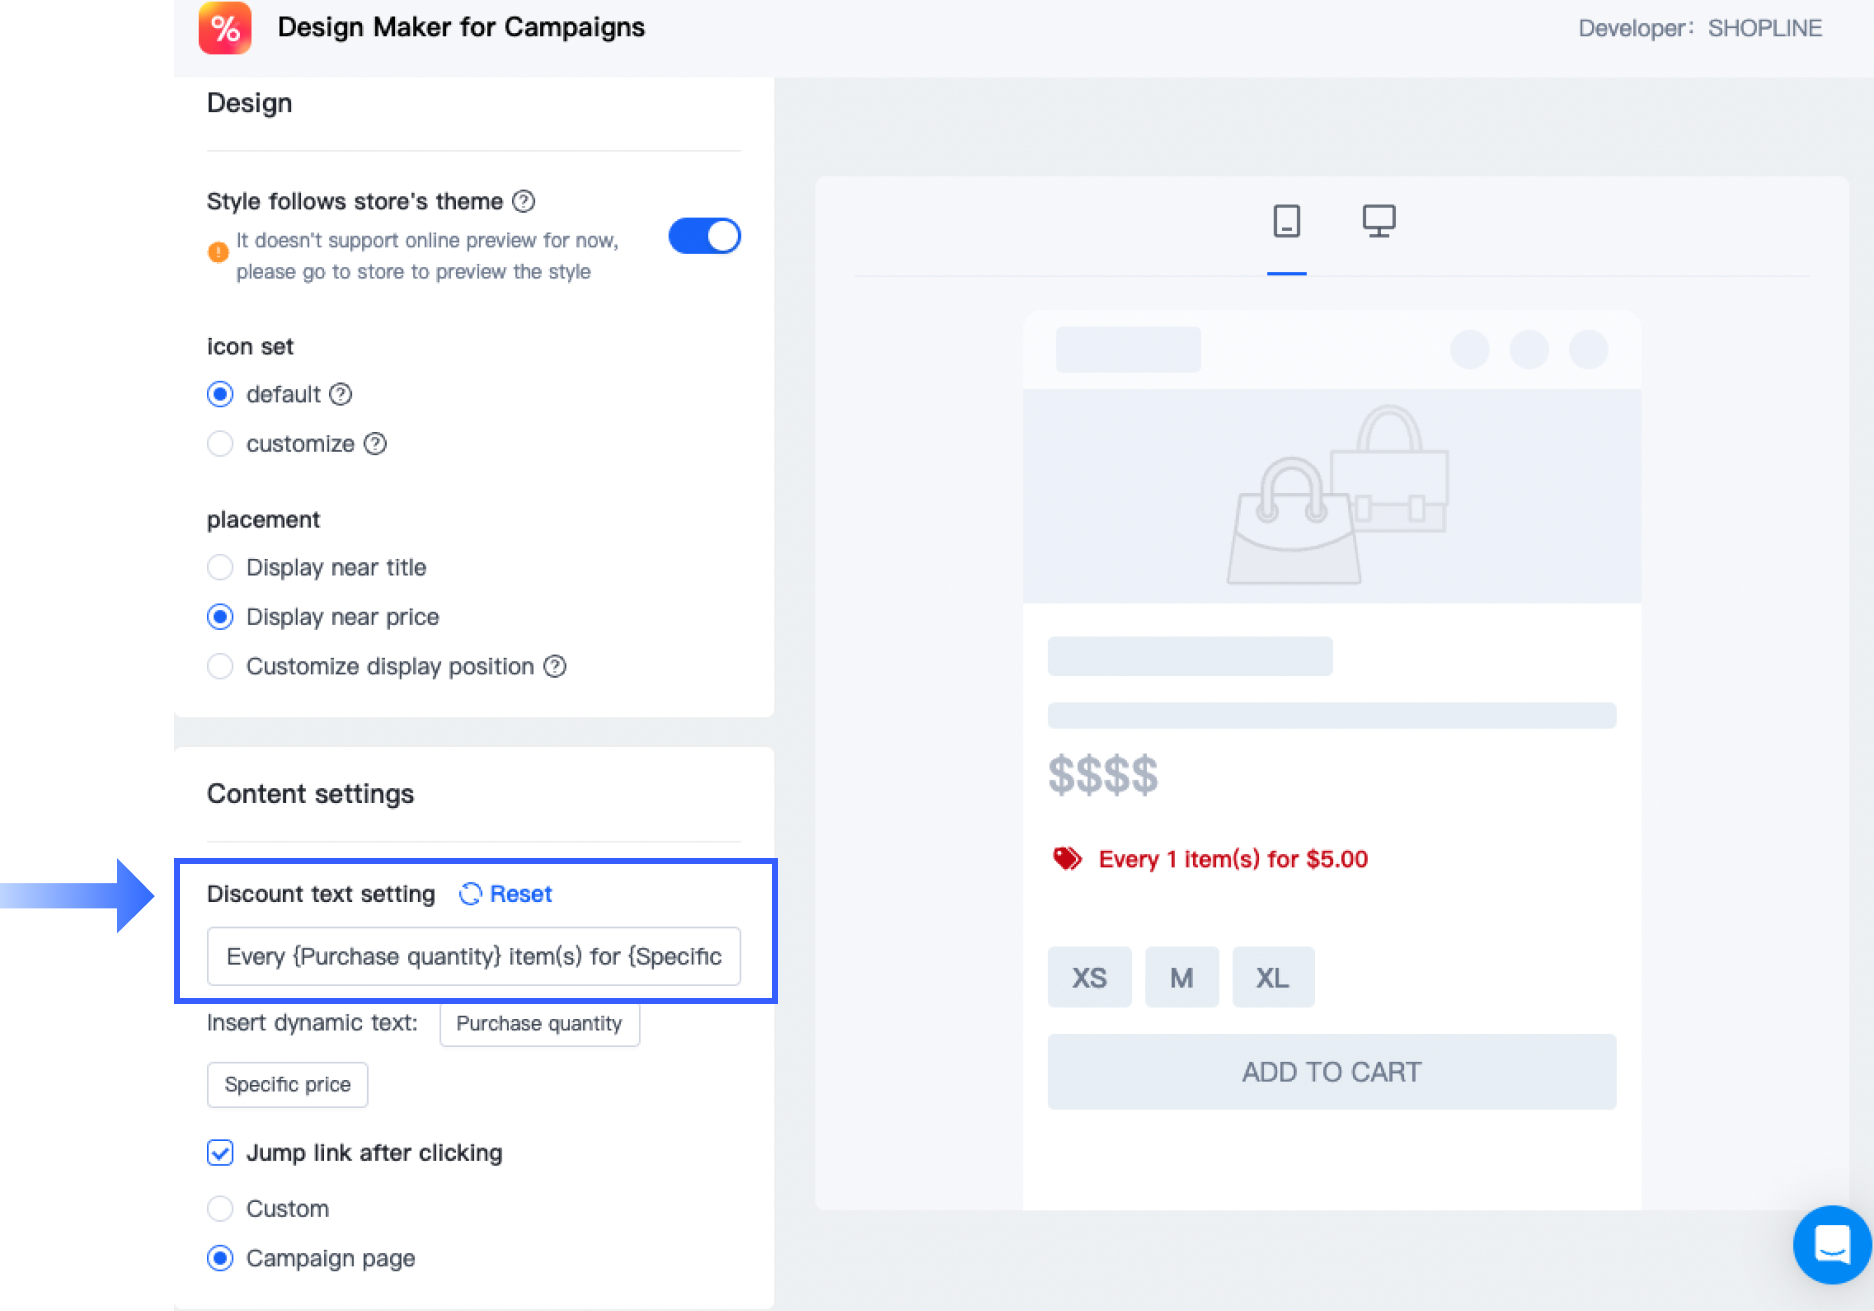Toggle Style follows store's theme switch
The height and width of the screenshot is (1311, 1874).
point(704,237)
